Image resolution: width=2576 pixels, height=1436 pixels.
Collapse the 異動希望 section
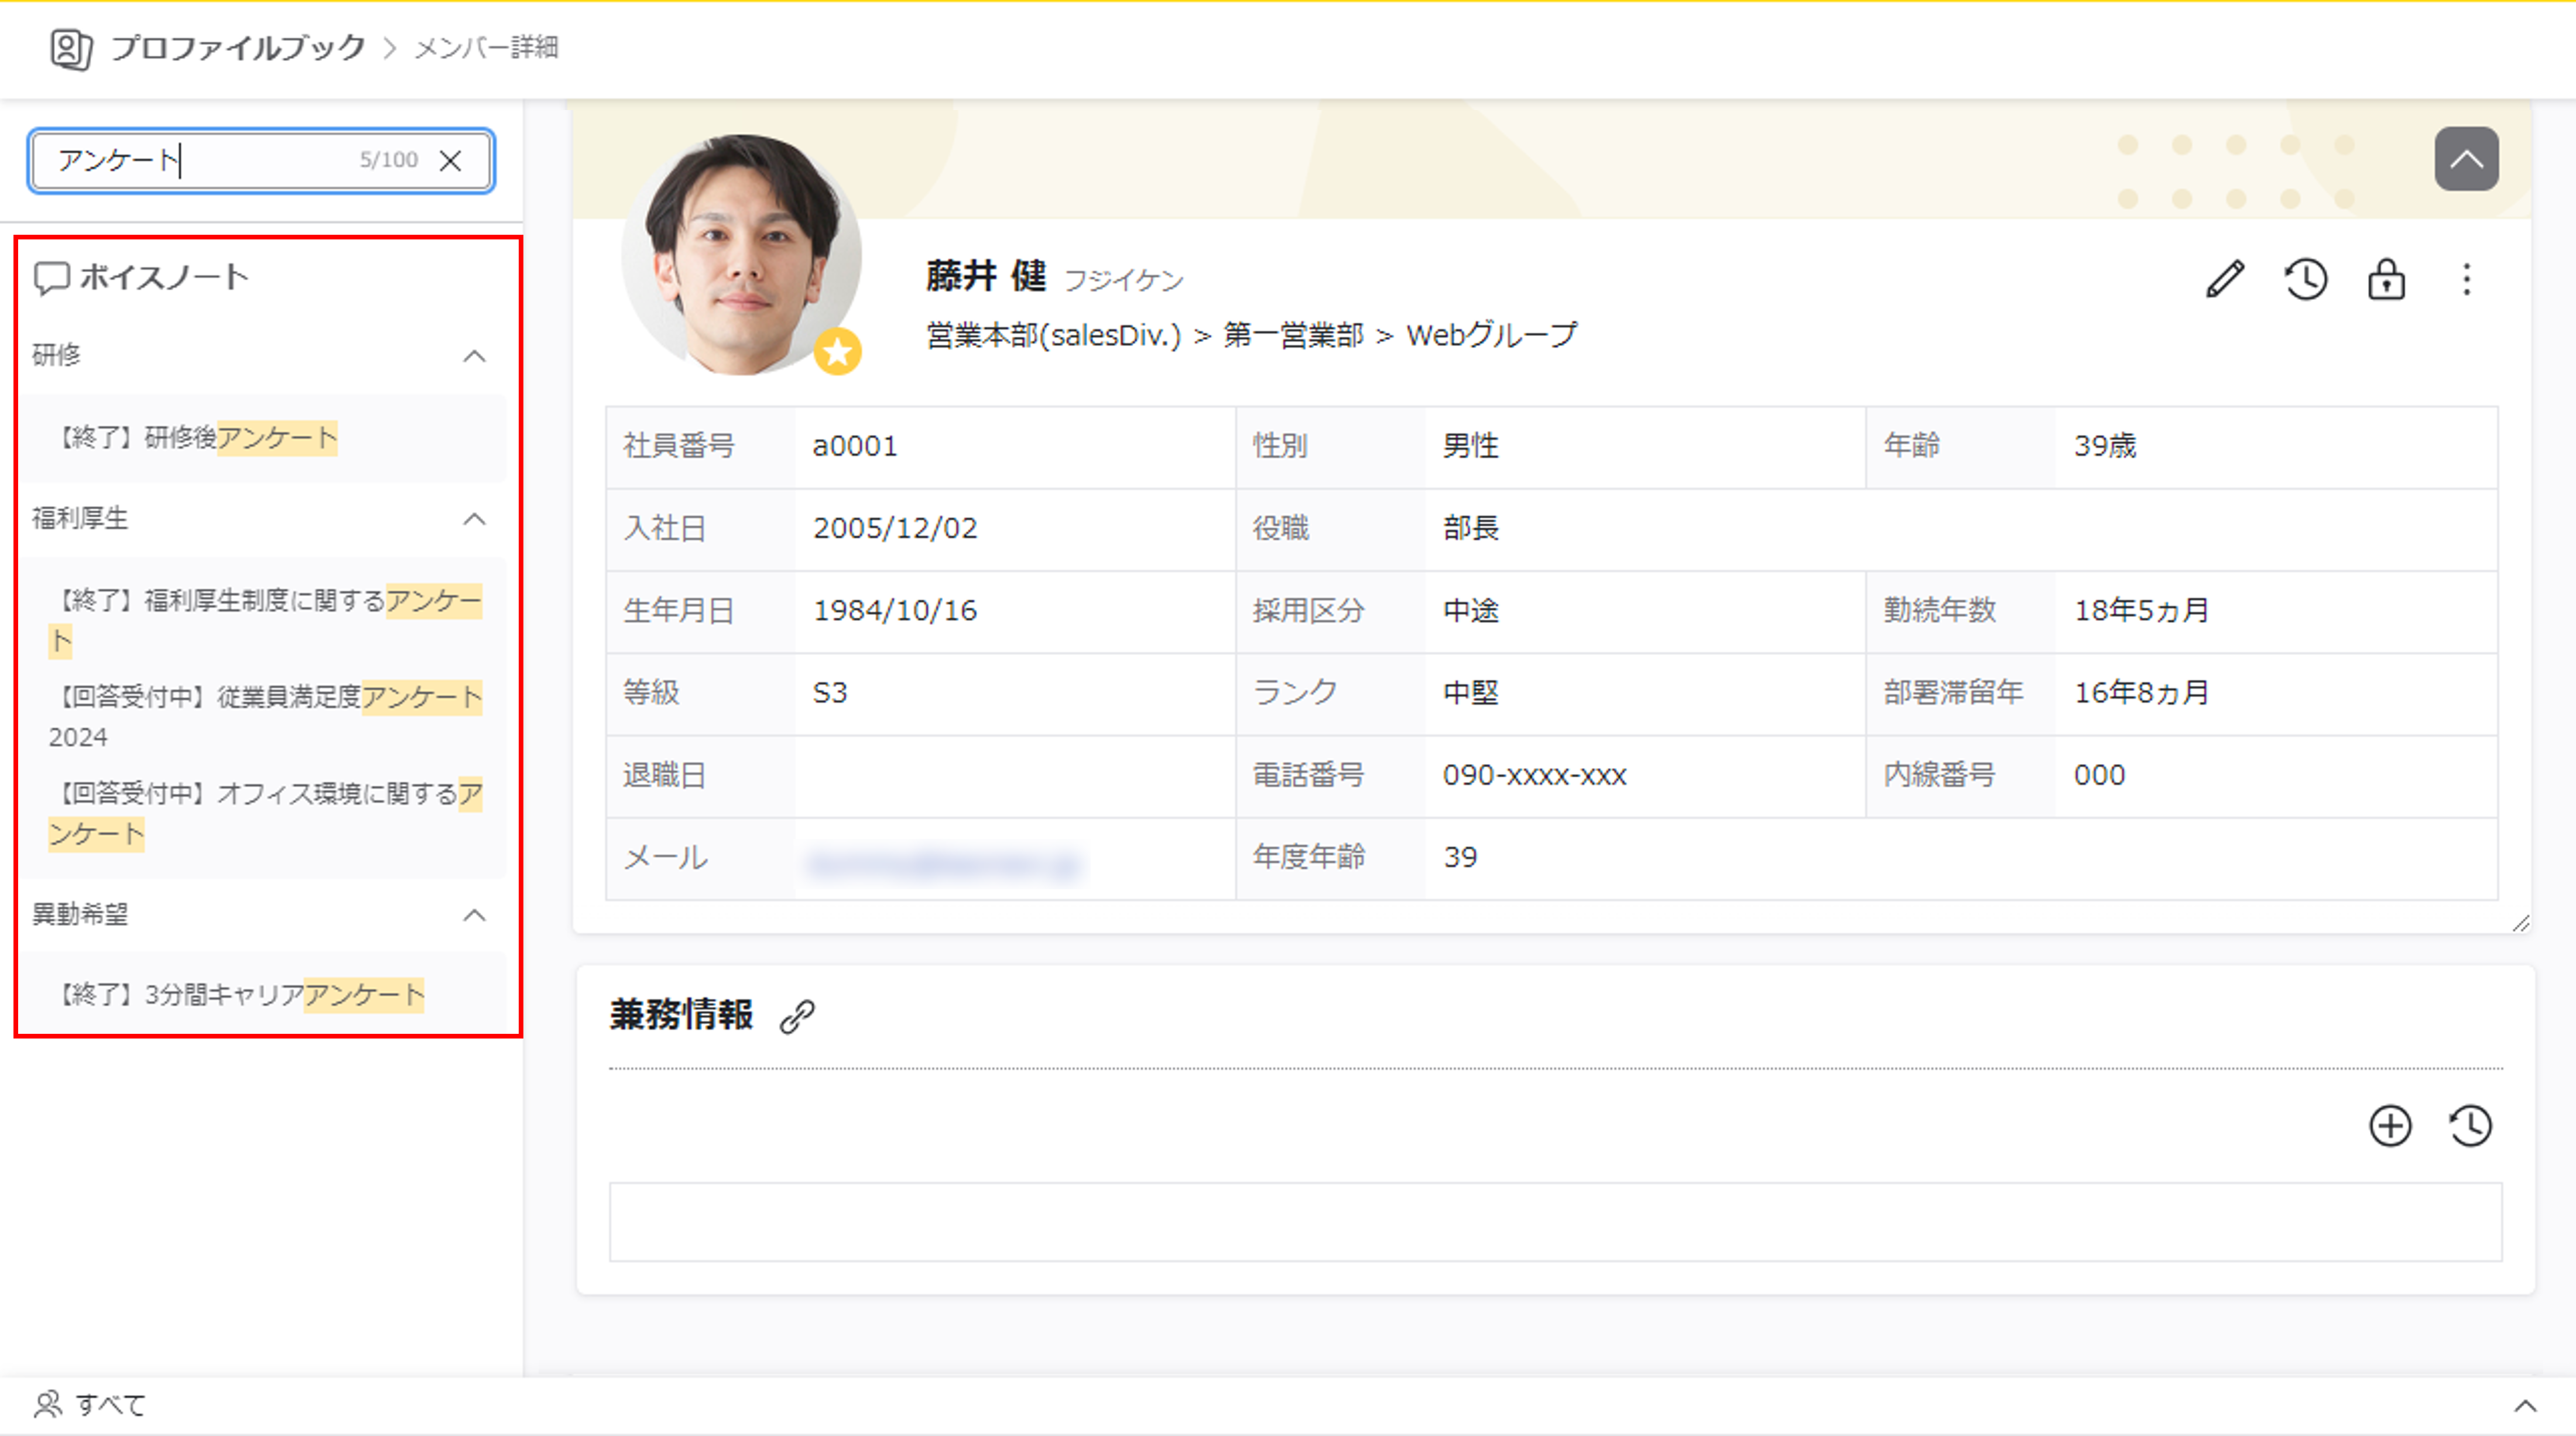475,915
